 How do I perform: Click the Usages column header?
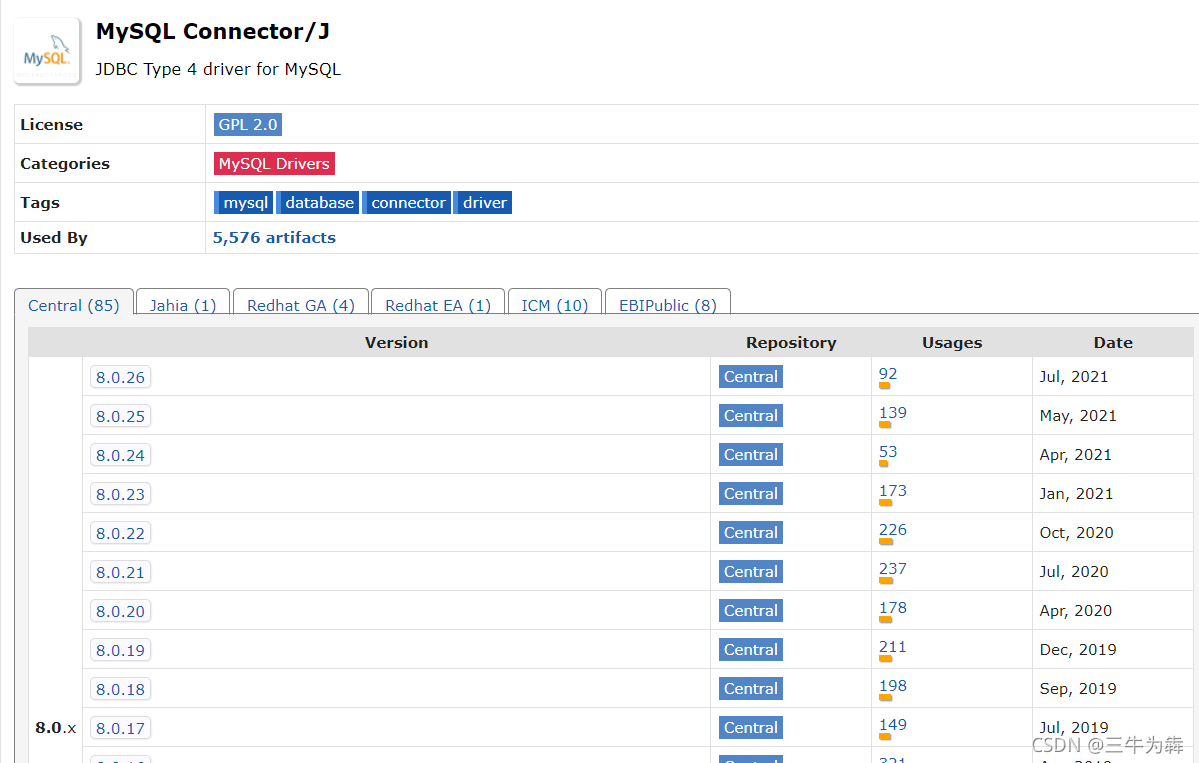click(952, 343)
